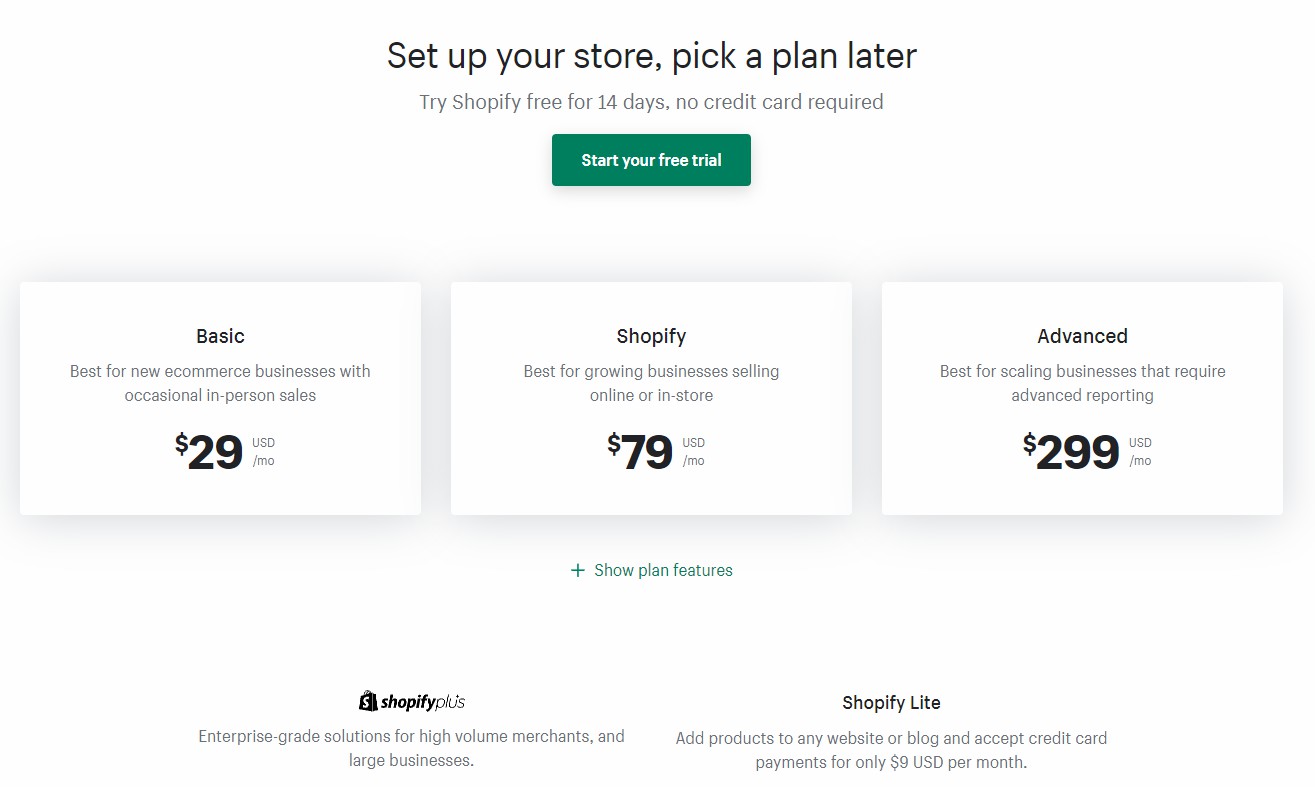Click the Try Shopify free subtitle text
The height and width of the screenshot is (787, 1315).
(x=651, y=101)
